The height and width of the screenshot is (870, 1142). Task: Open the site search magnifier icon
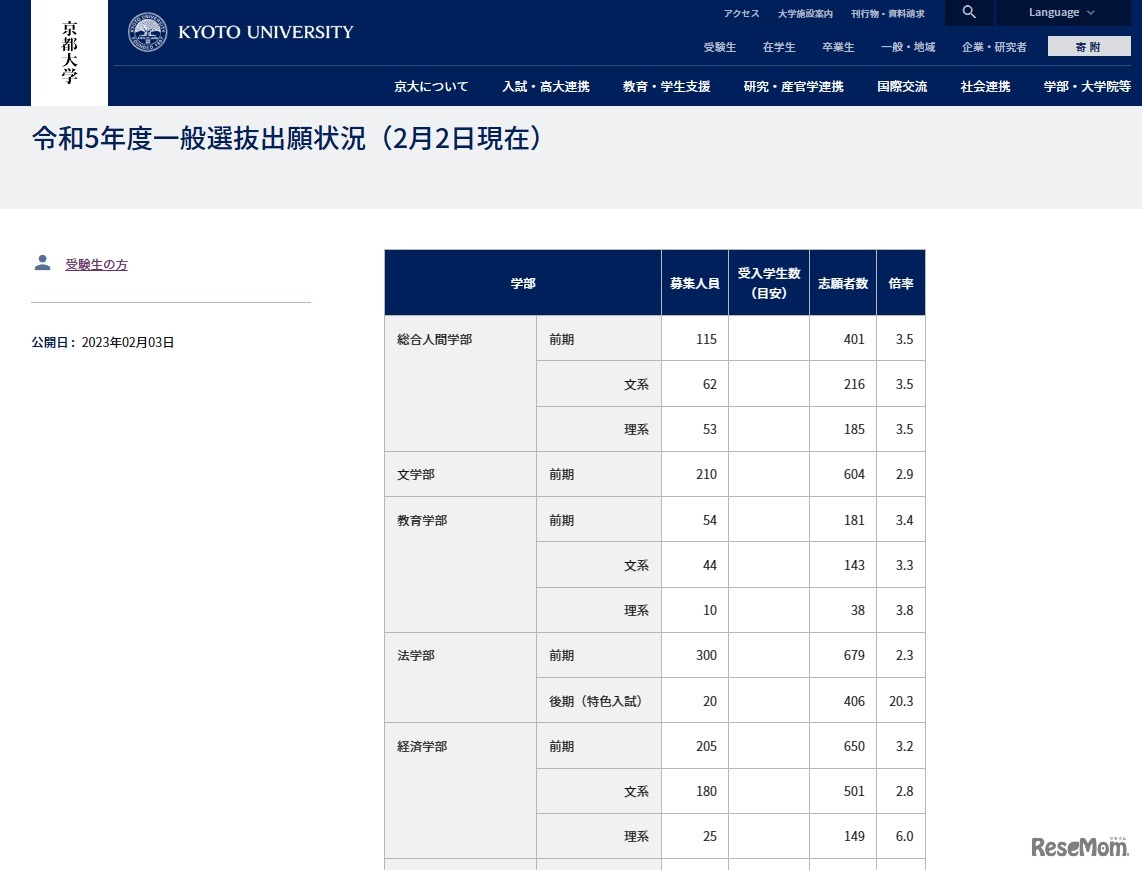[968, 13]
